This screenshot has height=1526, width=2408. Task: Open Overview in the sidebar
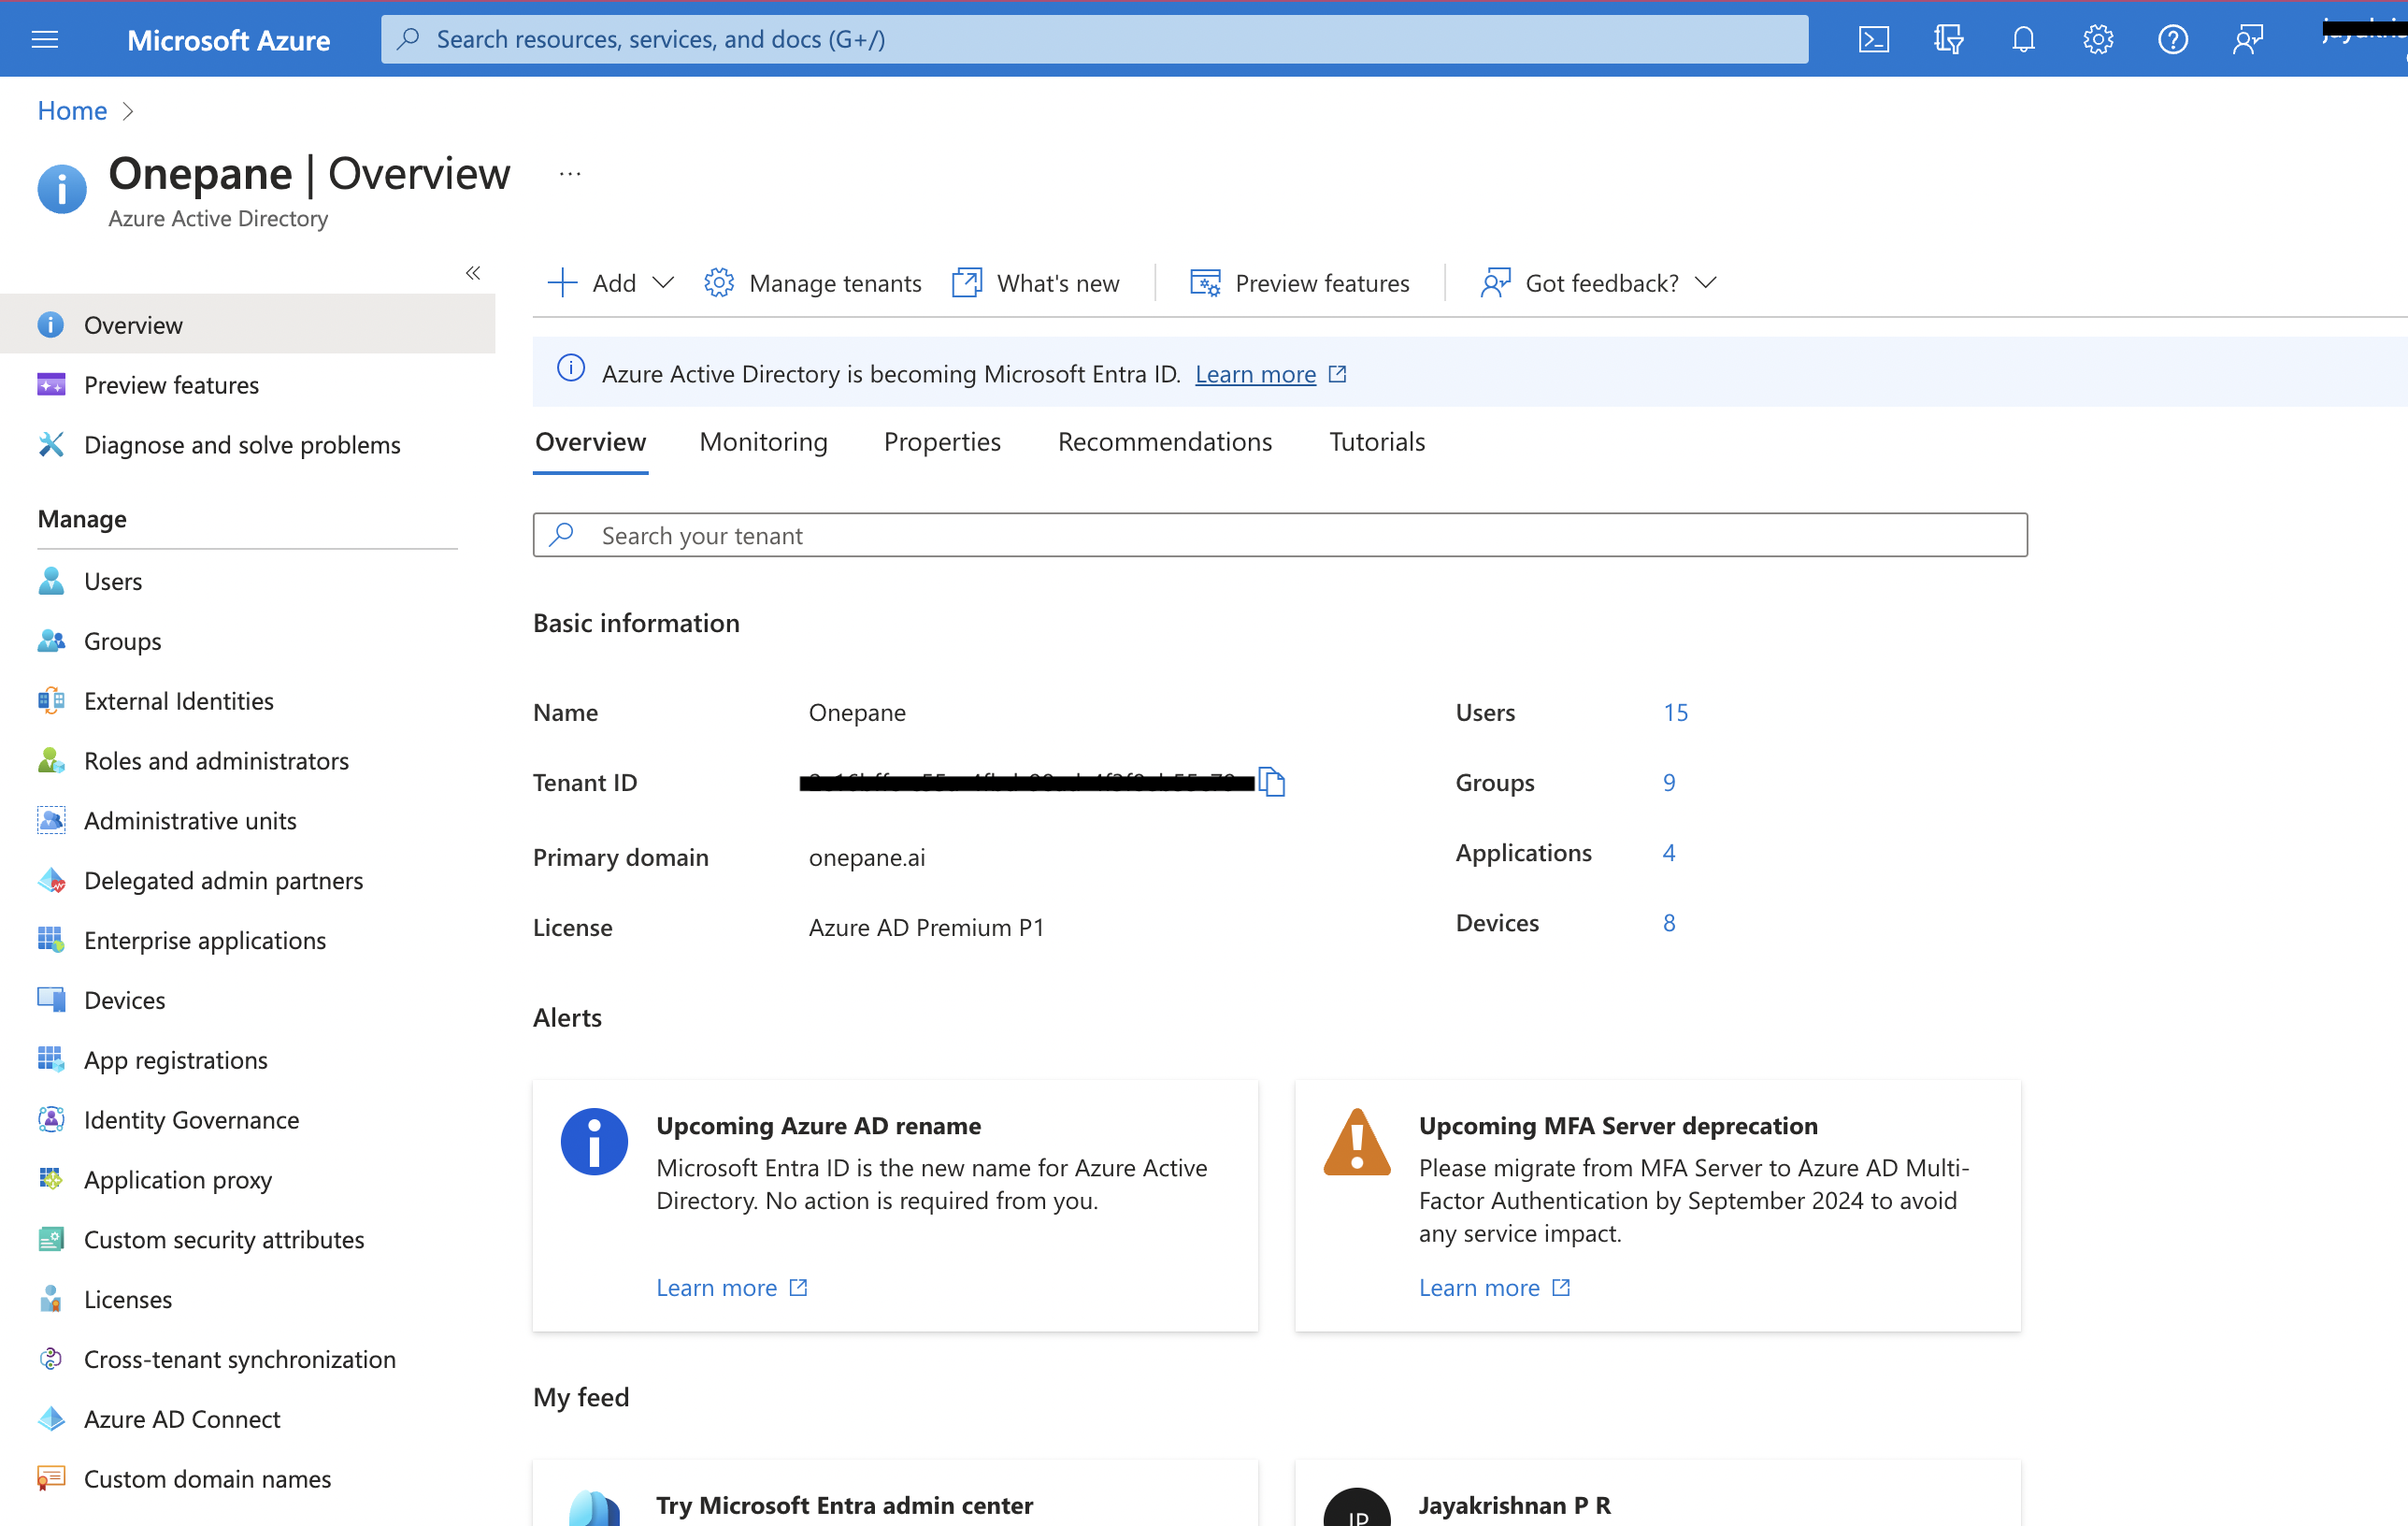[247, 324]
